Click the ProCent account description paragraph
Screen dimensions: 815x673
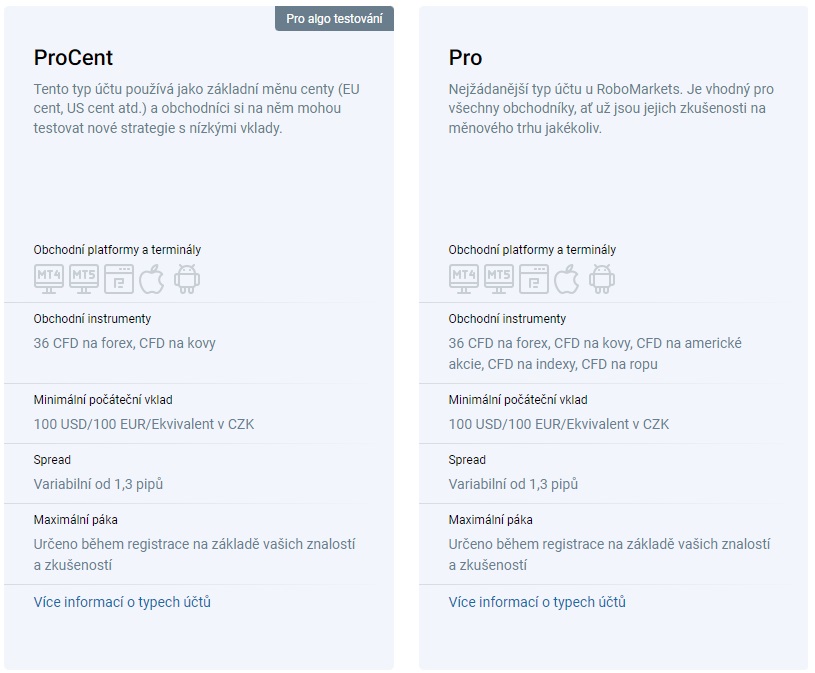click(196, 108)
